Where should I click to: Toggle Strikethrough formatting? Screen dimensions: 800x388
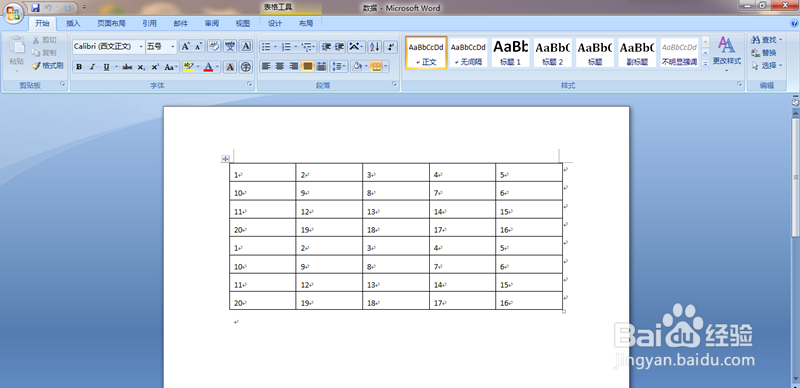[127, 67]
